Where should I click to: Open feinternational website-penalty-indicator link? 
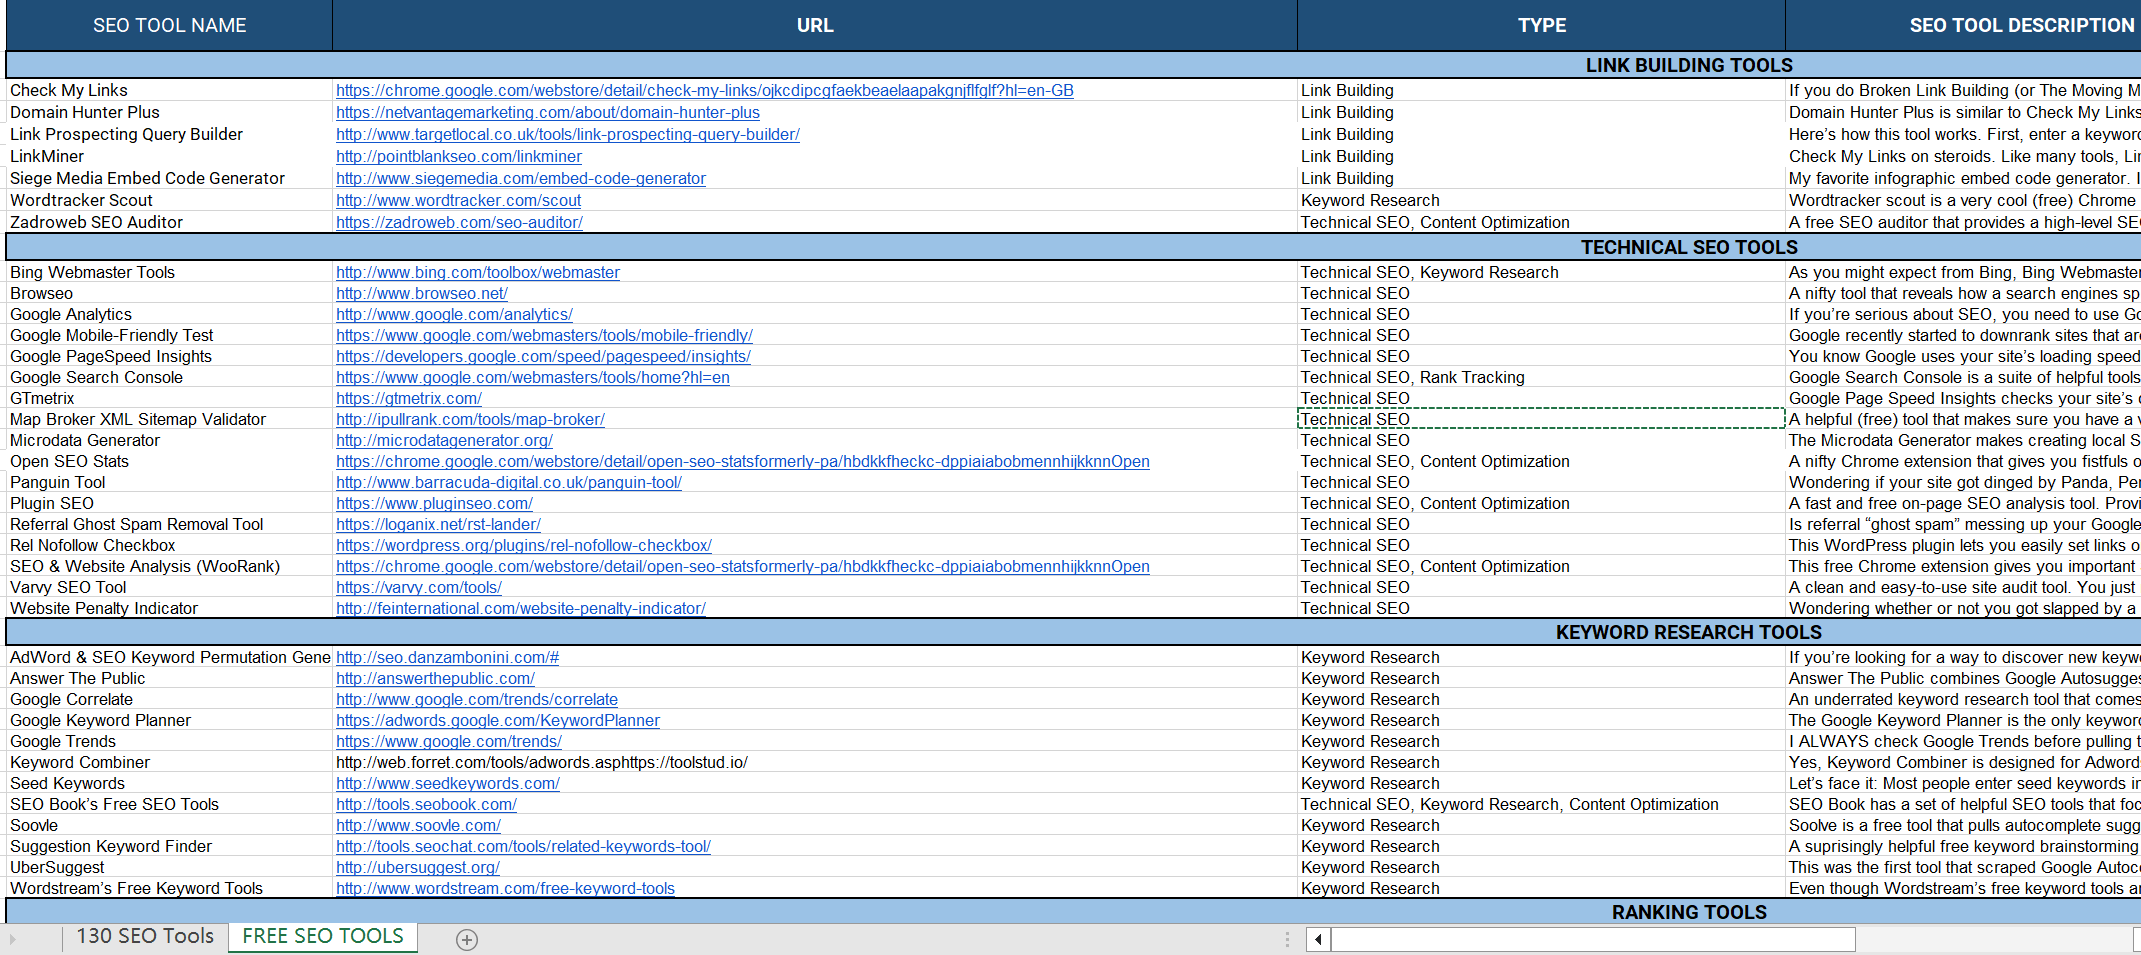[x=521, y=608]
